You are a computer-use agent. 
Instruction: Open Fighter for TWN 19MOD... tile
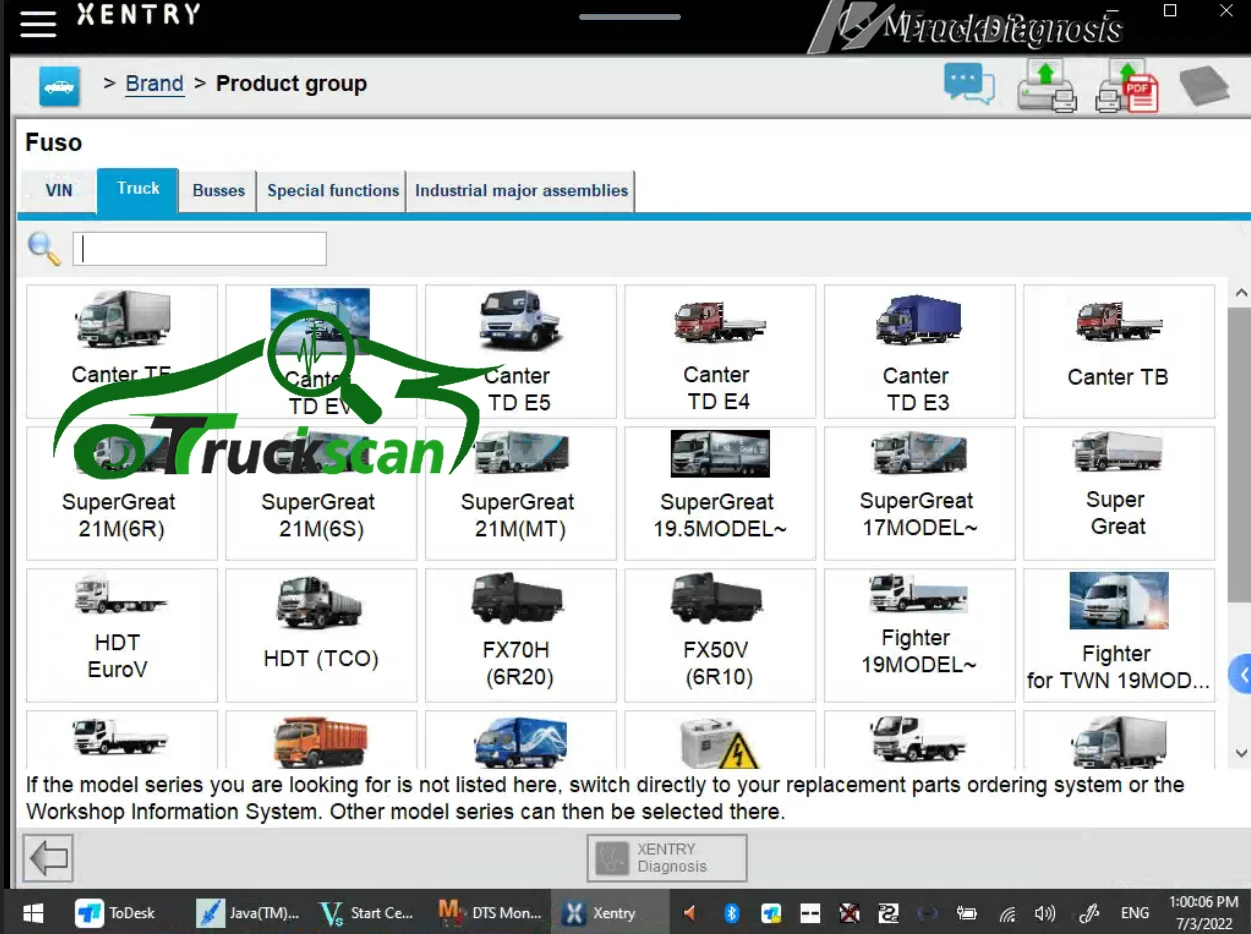(1119, 635)
